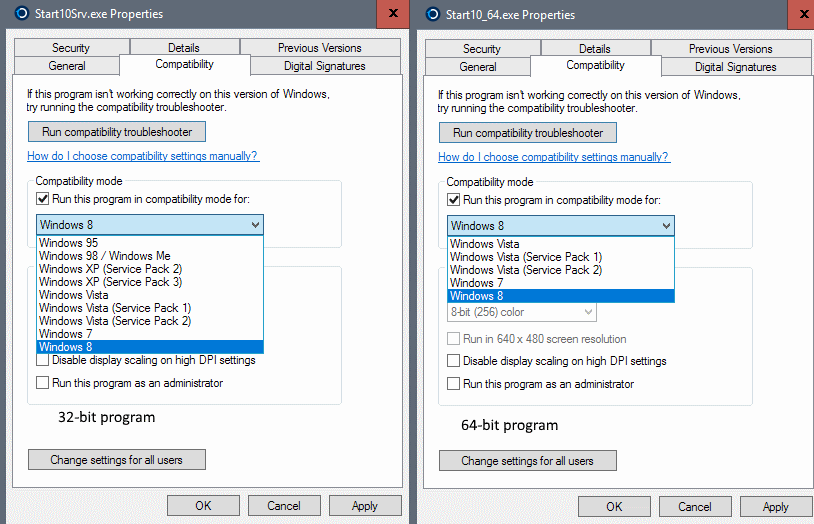Screen dimensions: 814x524
Task: Enable Disable display scaling checkbox, Start10_64.exe window
Action: 454,361
